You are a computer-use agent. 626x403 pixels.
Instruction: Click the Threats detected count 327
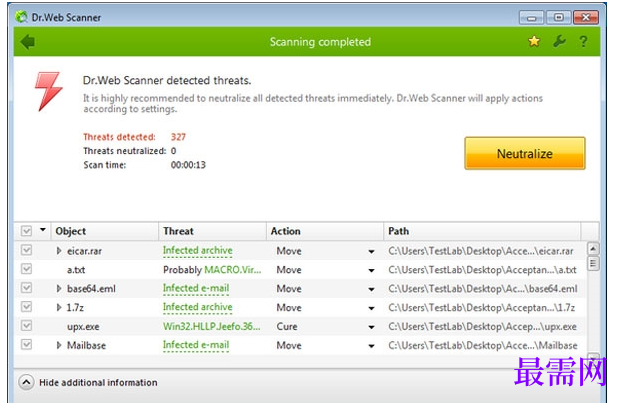point(178,137)
